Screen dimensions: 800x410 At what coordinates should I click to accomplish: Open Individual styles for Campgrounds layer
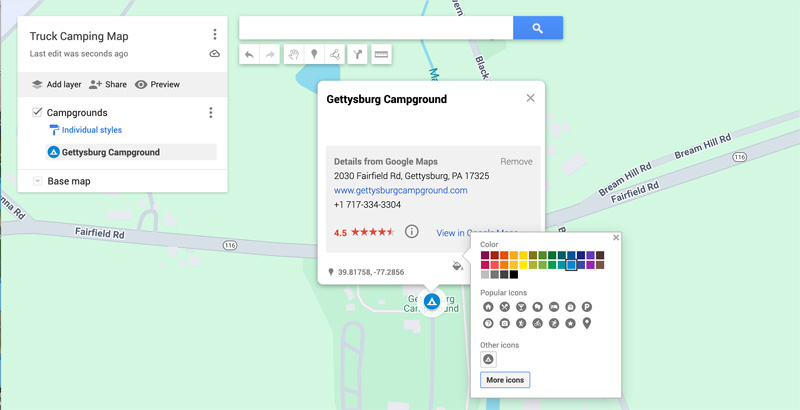(86, 130)
